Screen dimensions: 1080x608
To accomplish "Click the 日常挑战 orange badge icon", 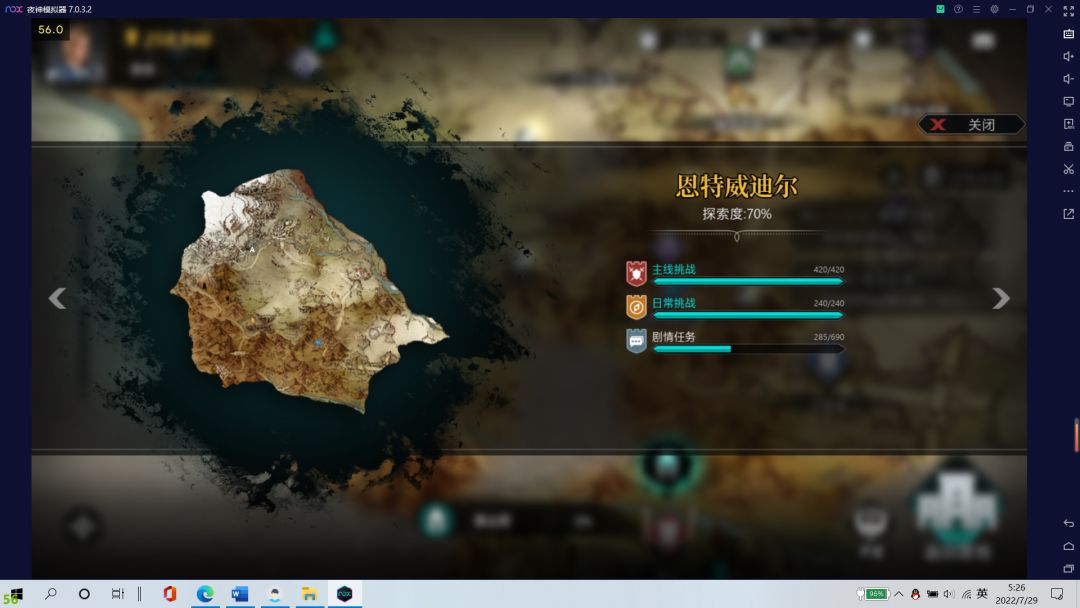I will coord(636,307).
